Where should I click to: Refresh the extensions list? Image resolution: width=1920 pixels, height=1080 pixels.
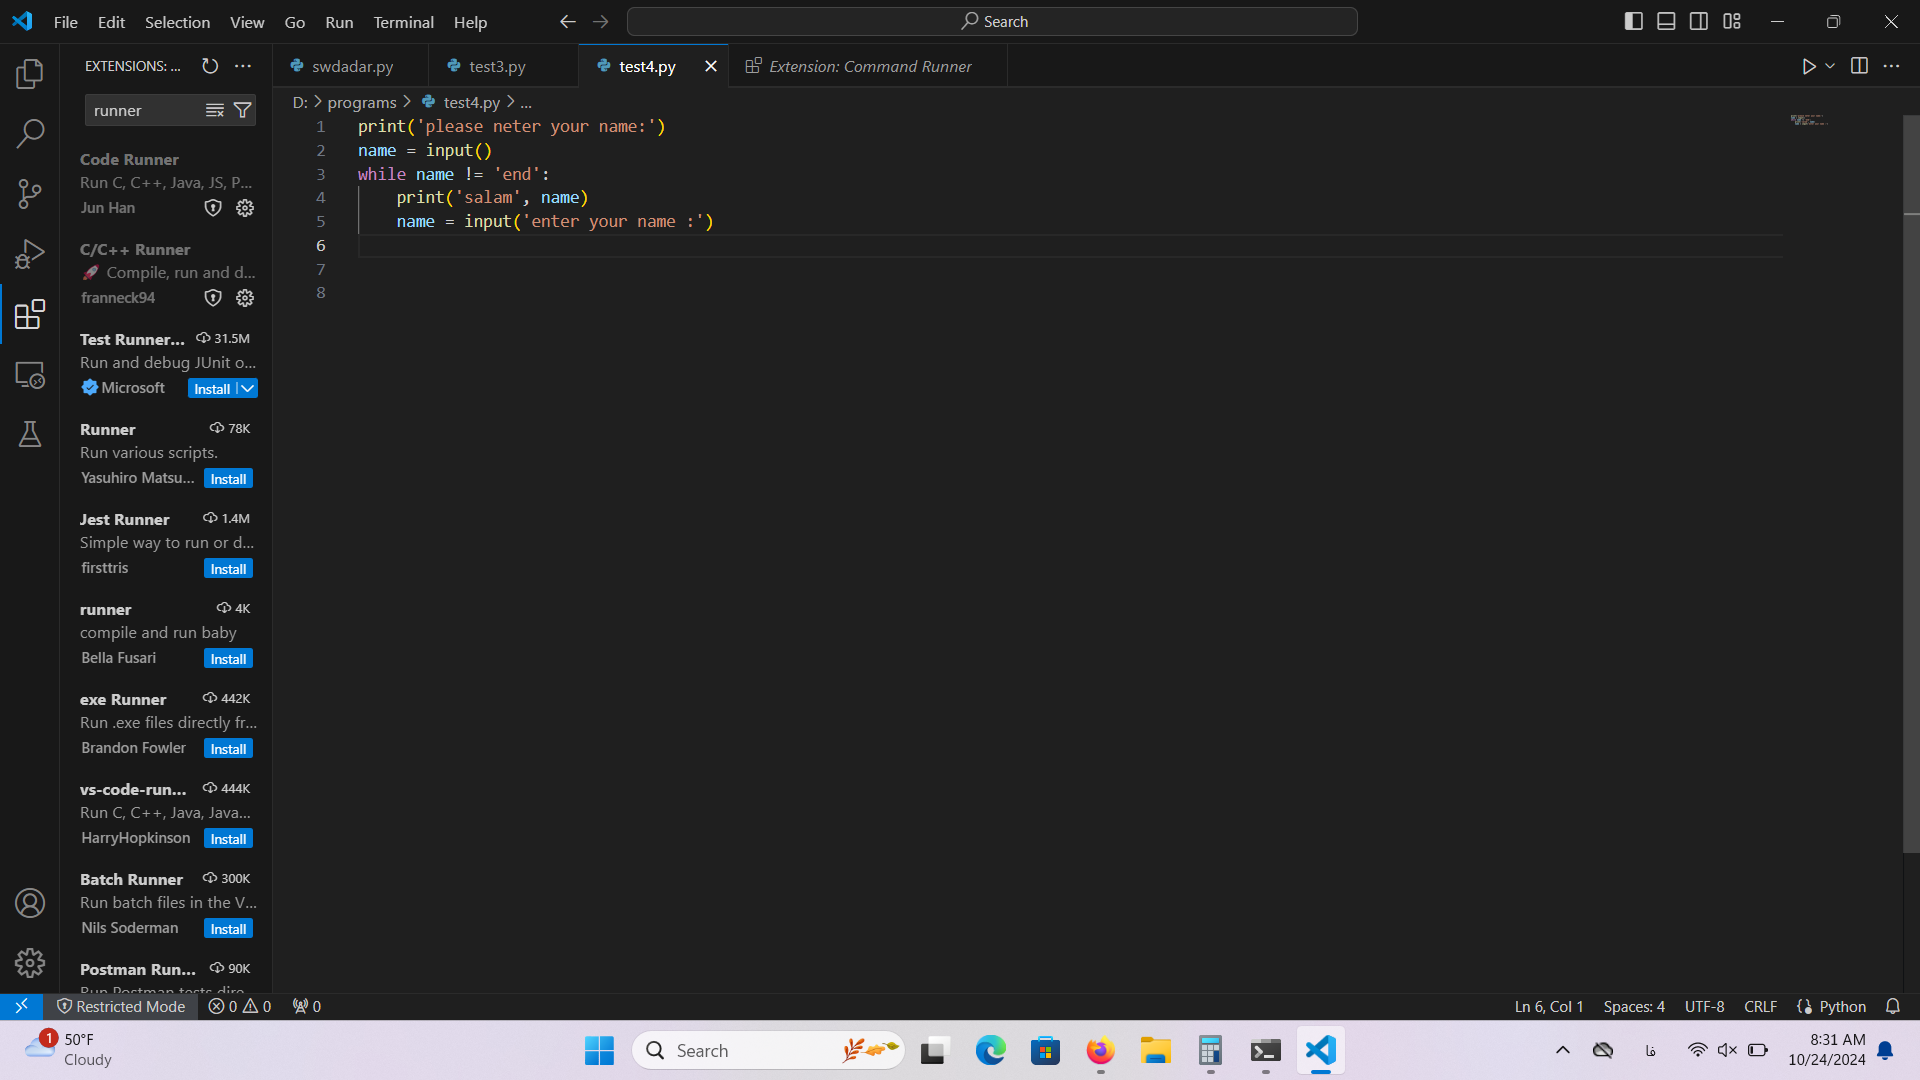coord(210,66)
